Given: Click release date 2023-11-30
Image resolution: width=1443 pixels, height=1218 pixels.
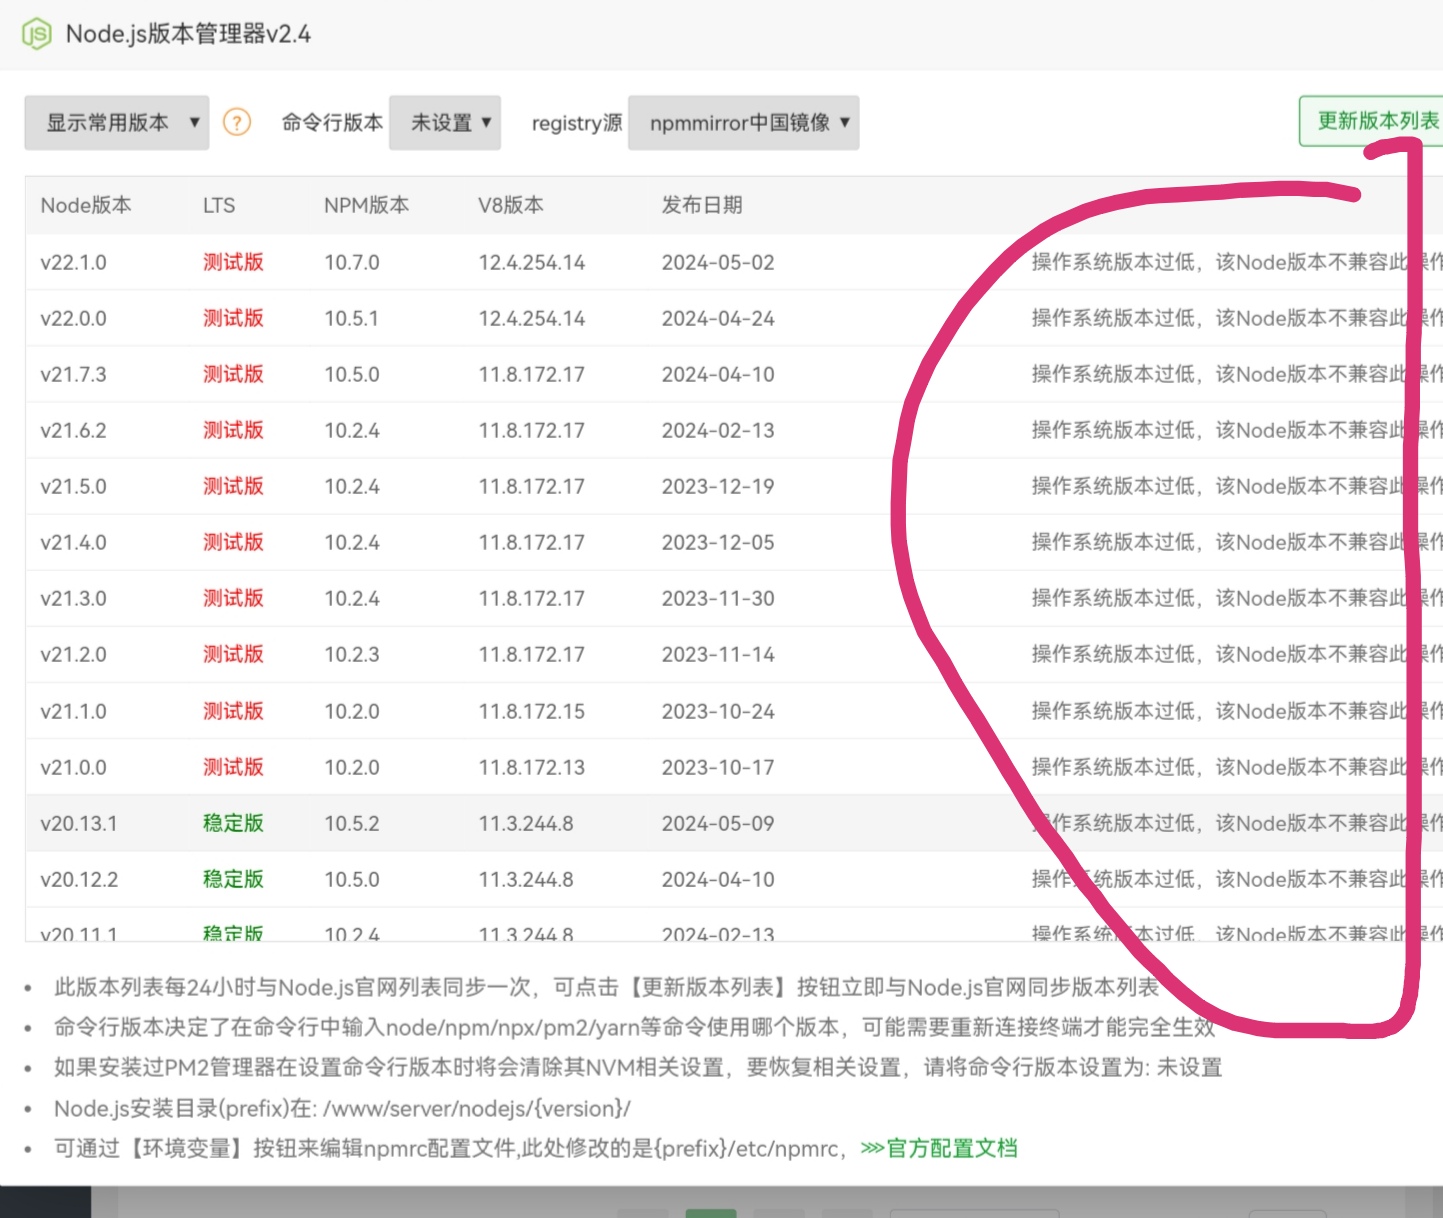Looking at the screenshot, I should [x=718, y=598].
